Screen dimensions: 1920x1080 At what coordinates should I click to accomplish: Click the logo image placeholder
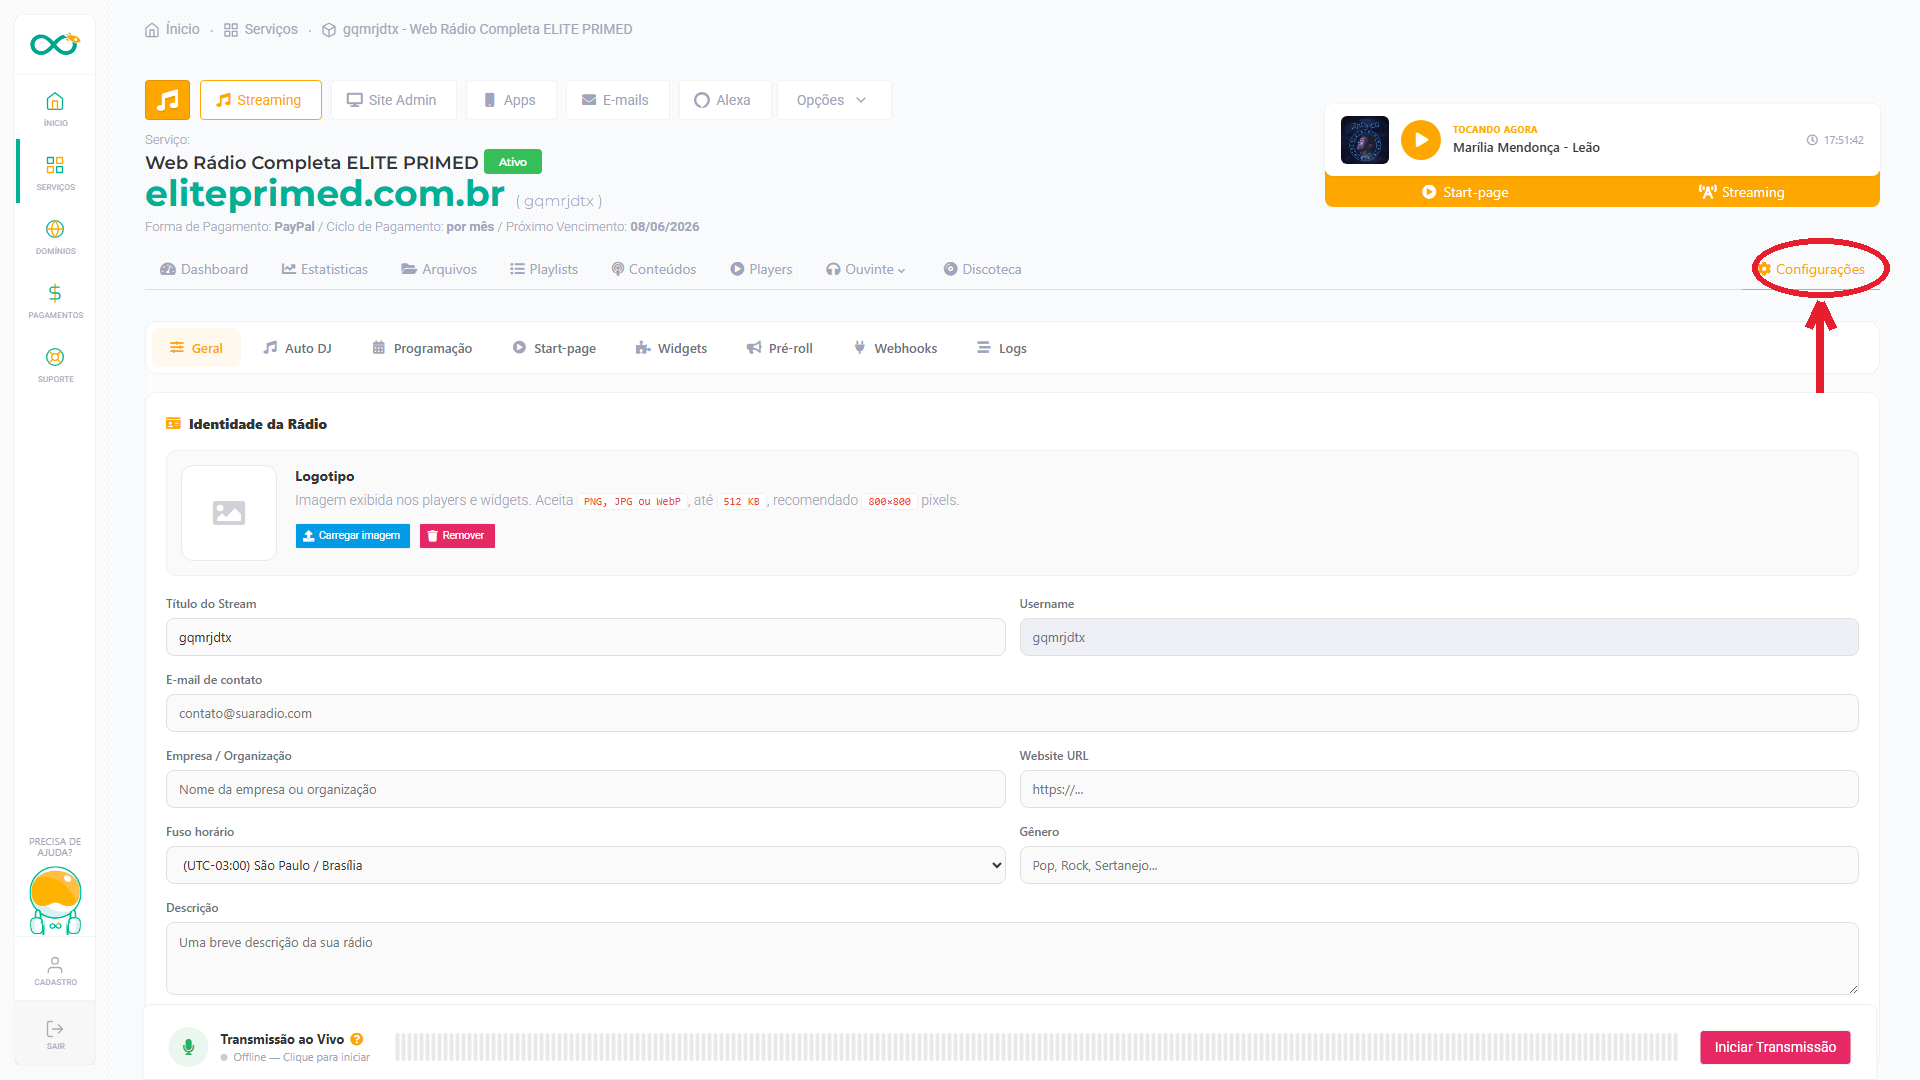click(x=229, y=513)
